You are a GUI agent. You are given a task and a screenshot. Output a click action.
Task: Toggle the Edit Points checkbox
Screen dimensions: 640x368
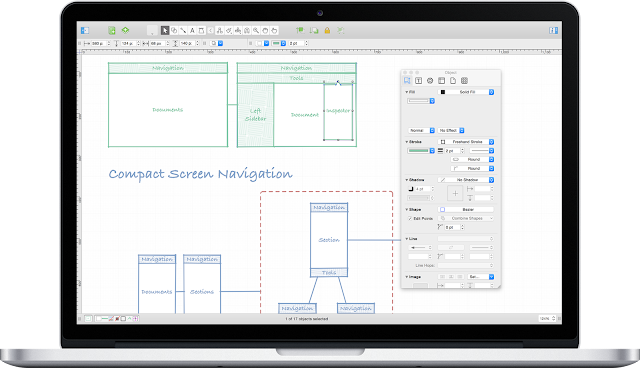tap(410, 219)
